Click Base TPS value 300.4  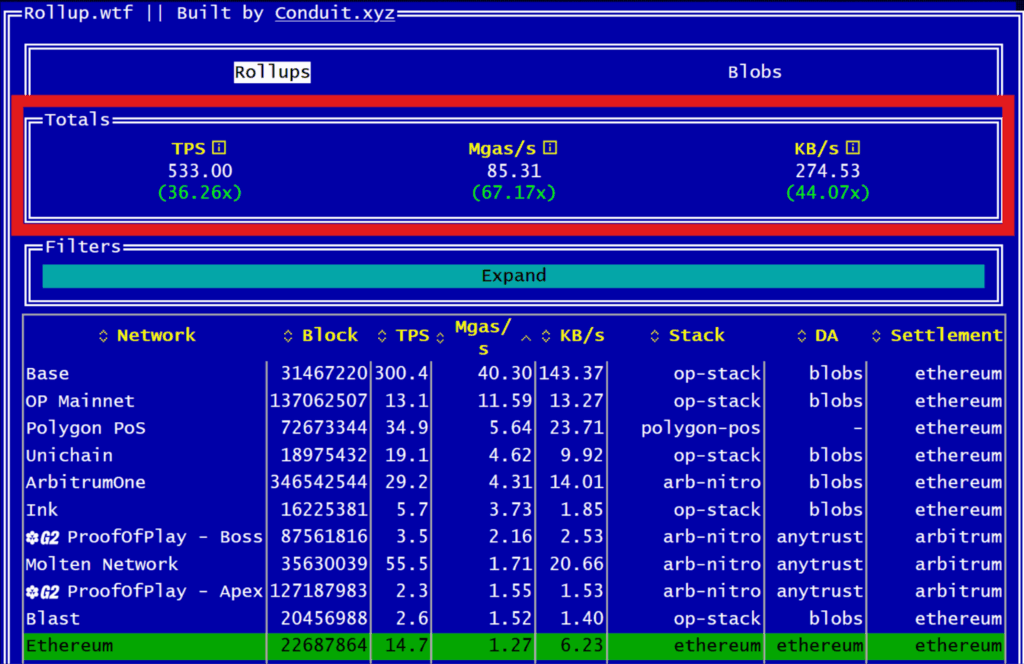click(401, 373)
